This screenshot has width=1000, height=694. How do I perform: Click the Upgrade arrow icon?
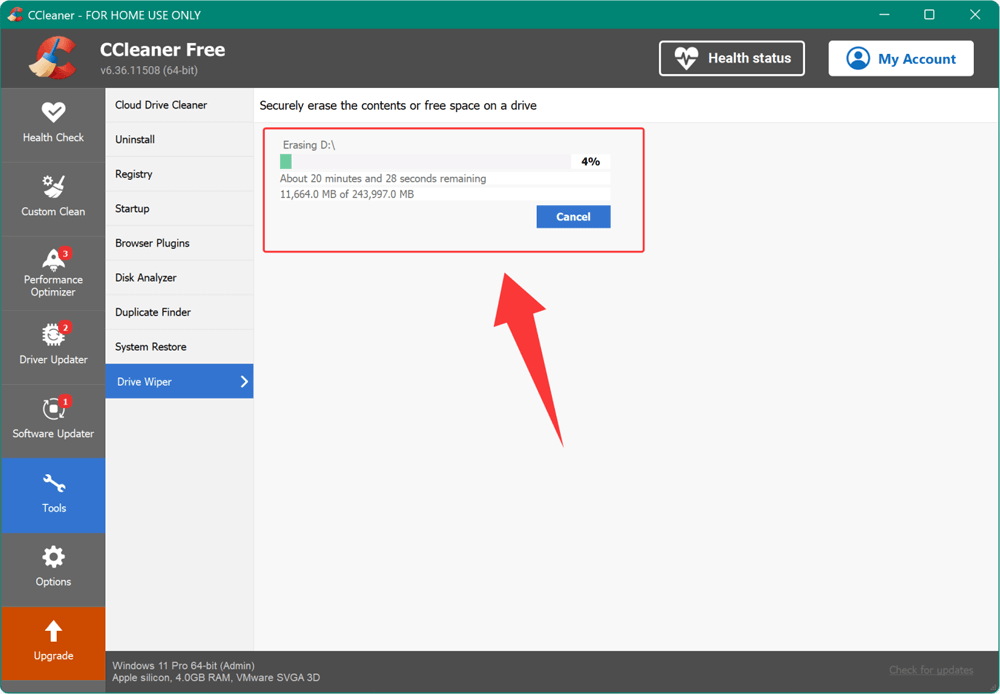[x=53, y=631]
